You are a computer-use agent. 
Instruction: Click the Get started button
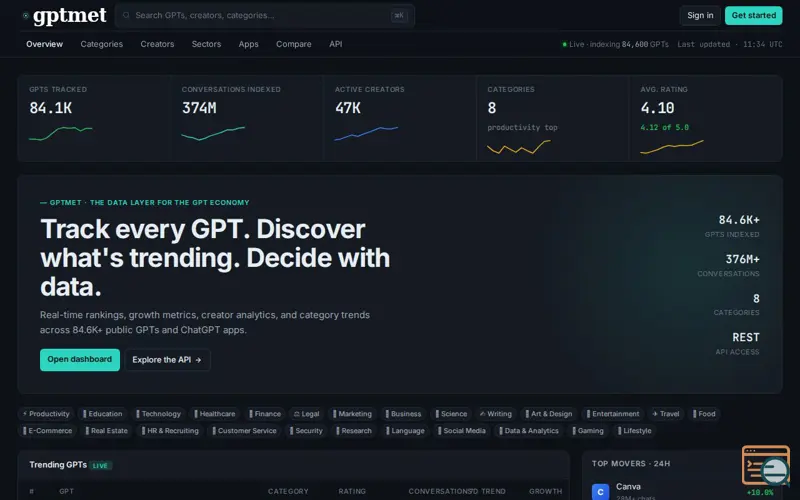coord(754,15)
